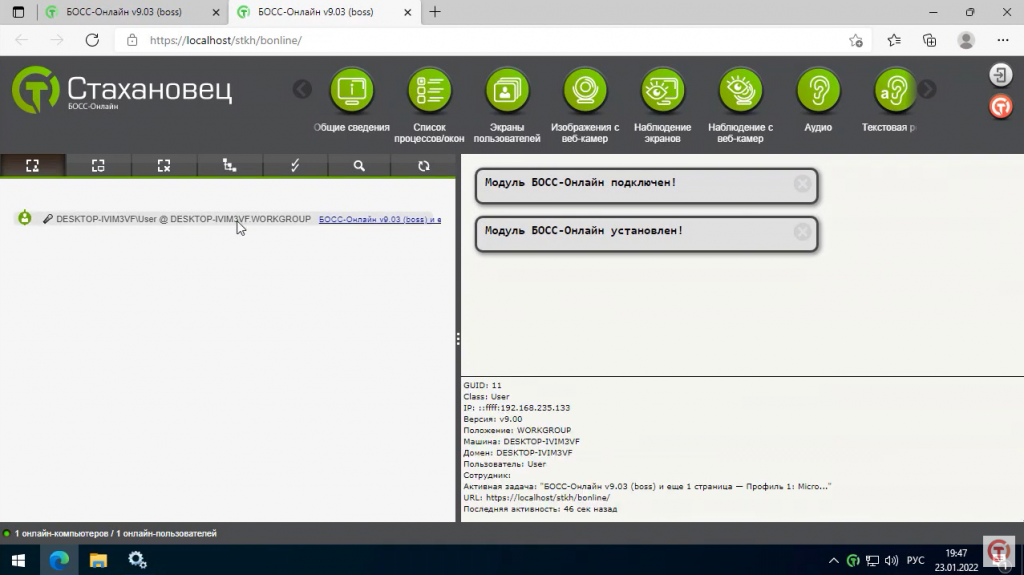Open the gear app on taskbar
This screenshot has width=1024, height=575.
coord(137,560)
